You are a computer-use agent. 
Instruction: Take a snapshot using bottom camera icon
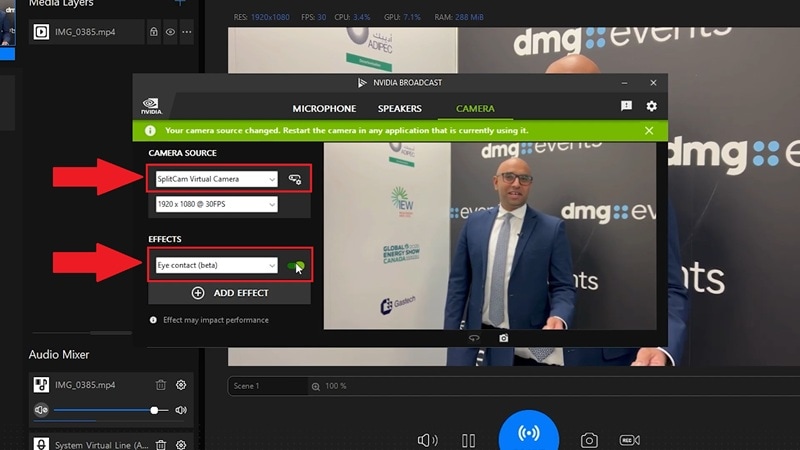[589, 440]
